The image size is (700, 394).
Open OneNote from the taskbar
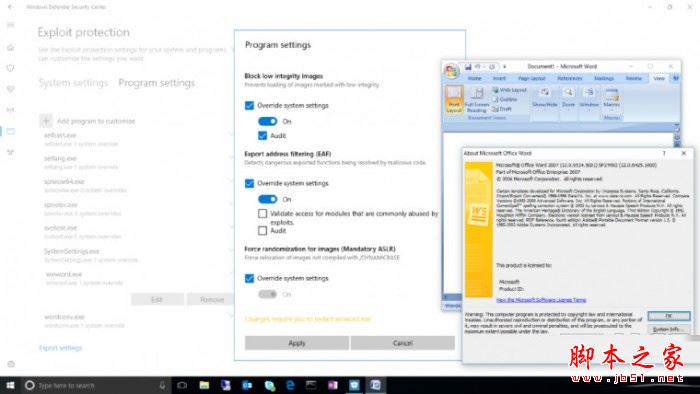pyautogui.click(x=333, y=385)
